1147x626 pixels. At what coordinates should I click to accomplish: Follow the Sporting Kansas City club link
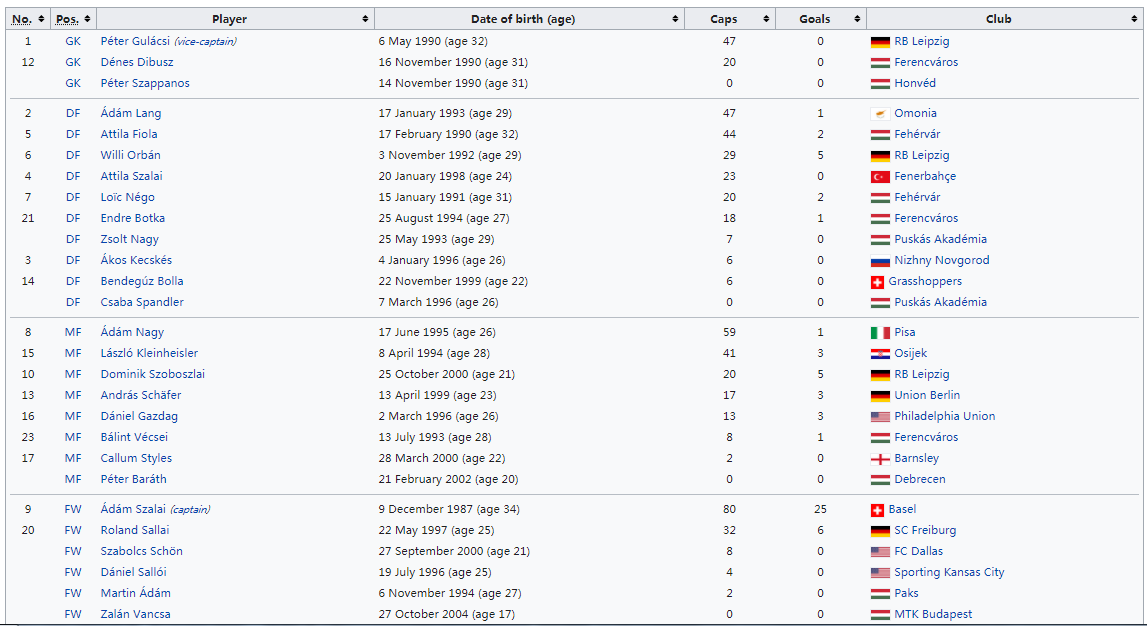(x=949, y=572)
